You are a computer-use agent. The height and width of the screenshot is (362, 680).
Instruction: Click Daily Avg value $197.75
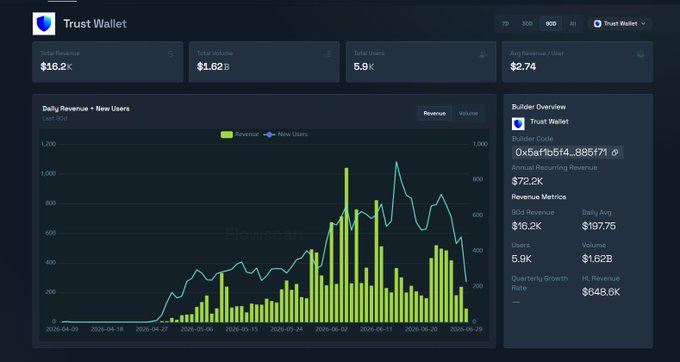(x=599, y=226)
